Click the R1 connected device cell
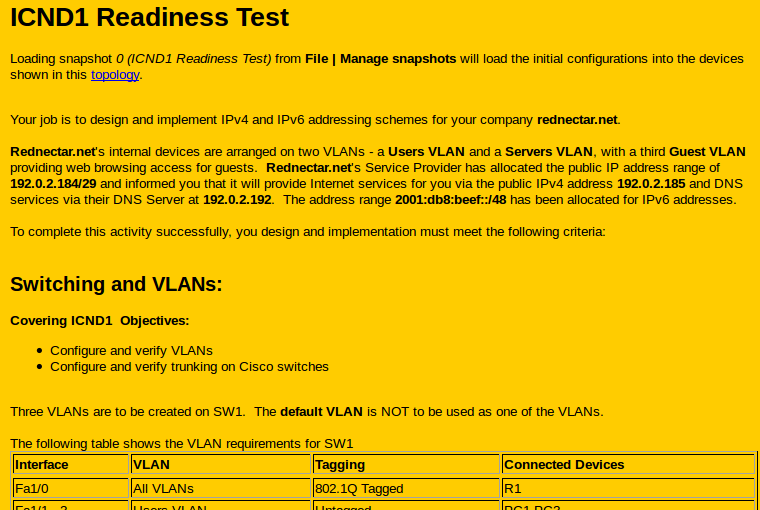The image size is (760, 510). (x=513, y=489)
